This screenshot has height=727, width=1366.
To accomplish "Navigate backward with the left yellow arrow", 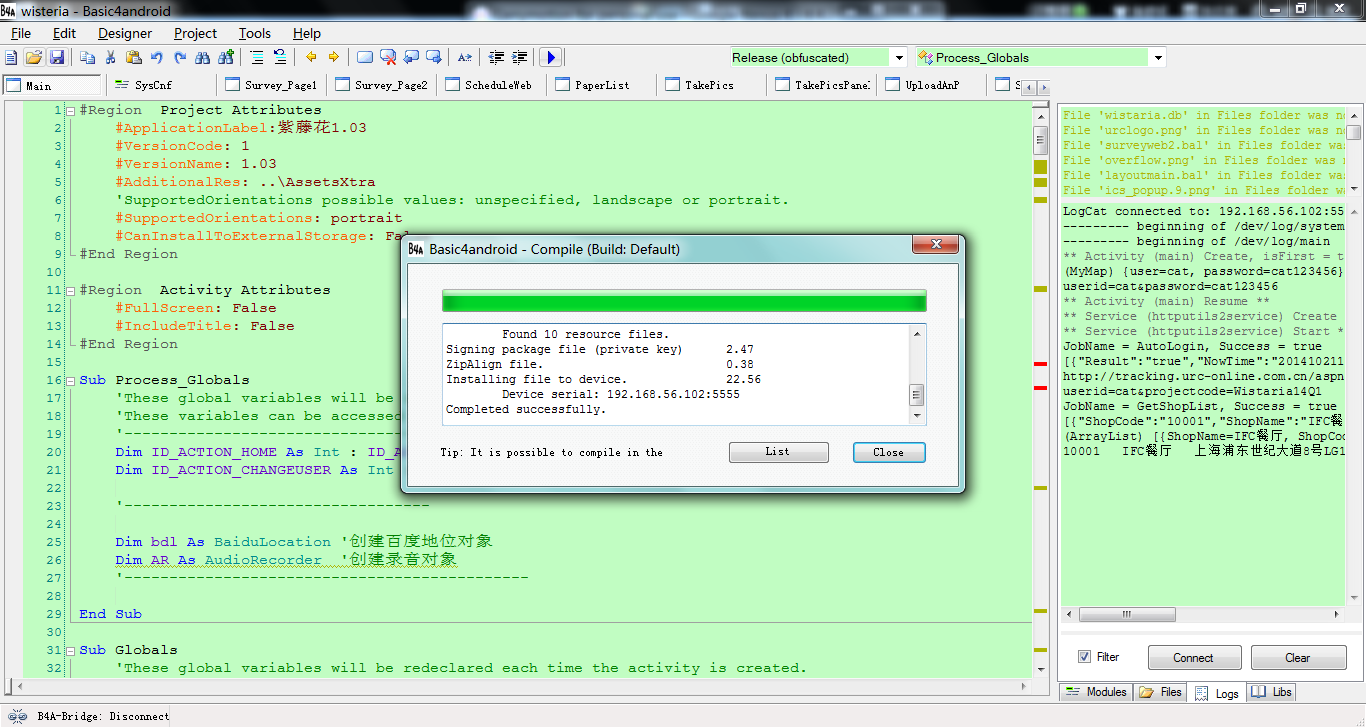I will click(311, 57).
